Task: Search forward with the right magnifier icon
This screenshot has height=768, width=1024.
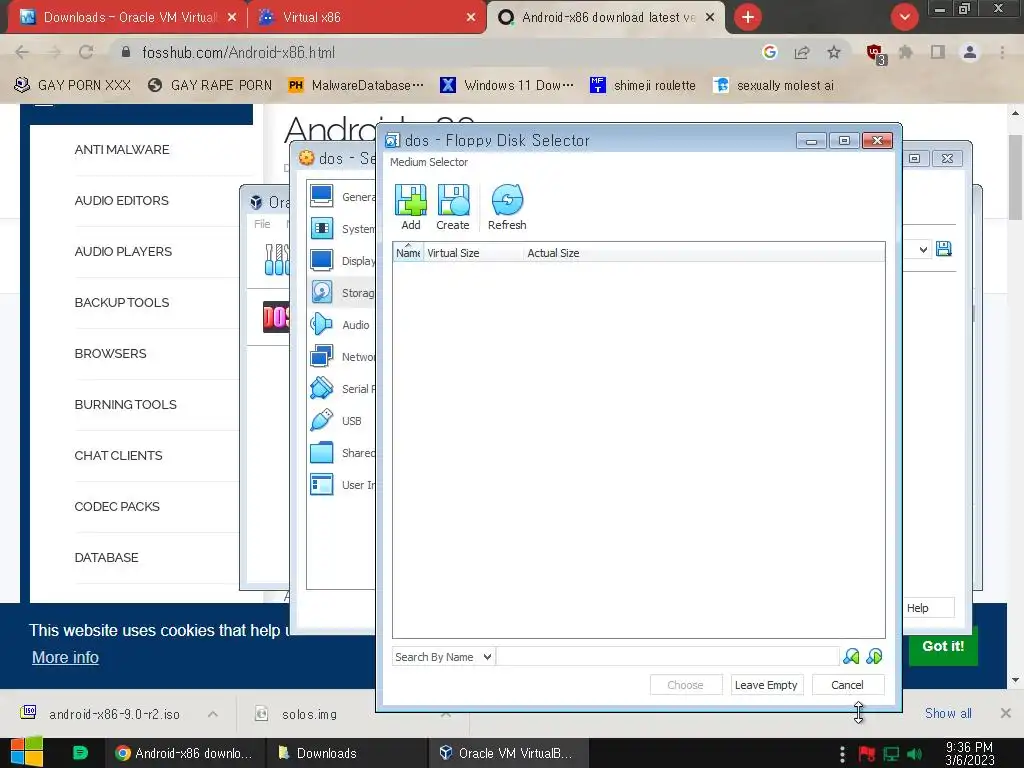Action: (874, 656)
